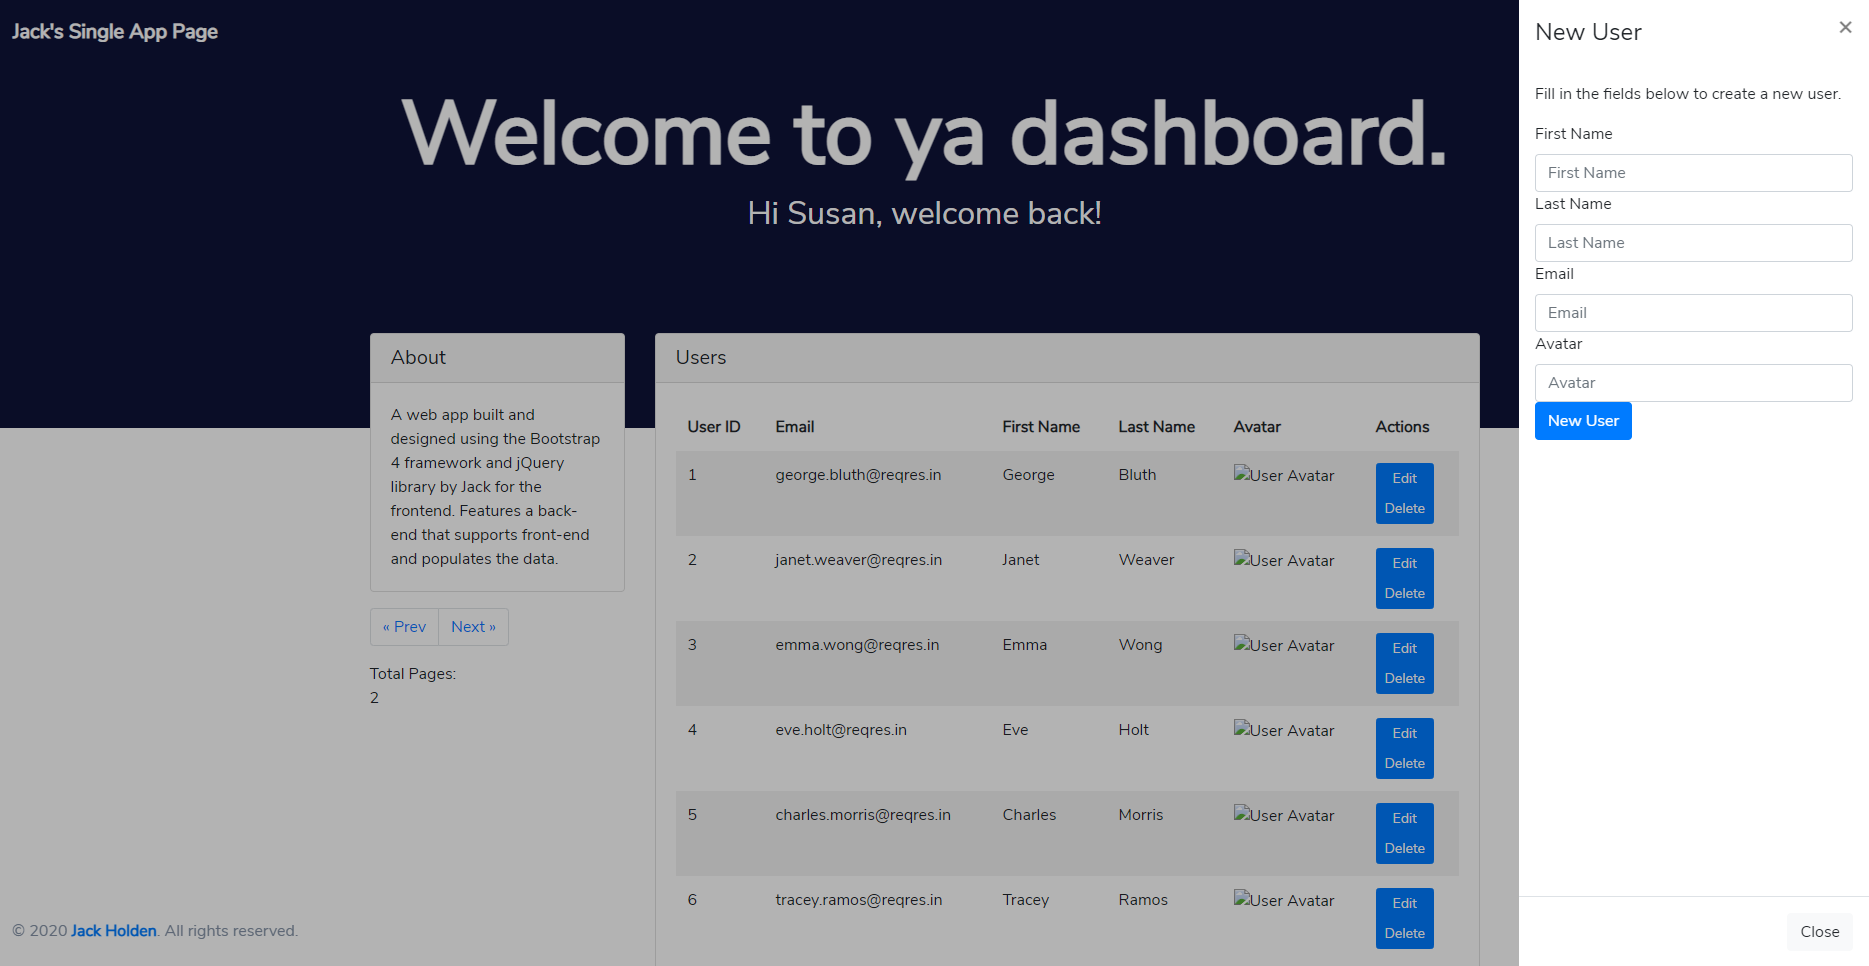Submit the New User form
The image size is (1869, 966).
(1582, 420)
